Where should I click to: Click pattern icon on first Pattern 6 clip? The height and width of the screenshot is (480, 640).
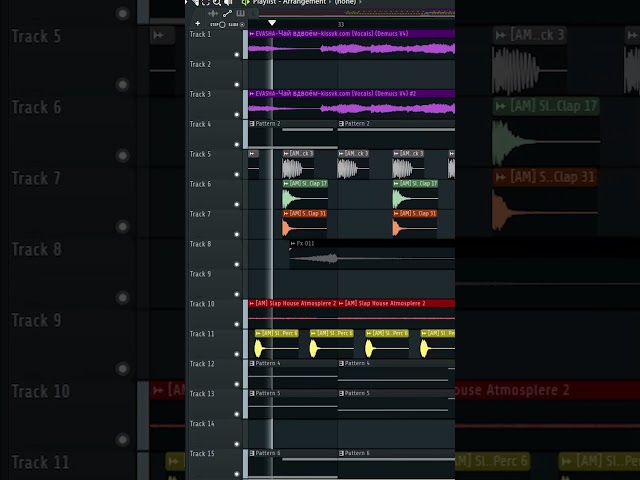pyautogui.click(x=252, y=453)
